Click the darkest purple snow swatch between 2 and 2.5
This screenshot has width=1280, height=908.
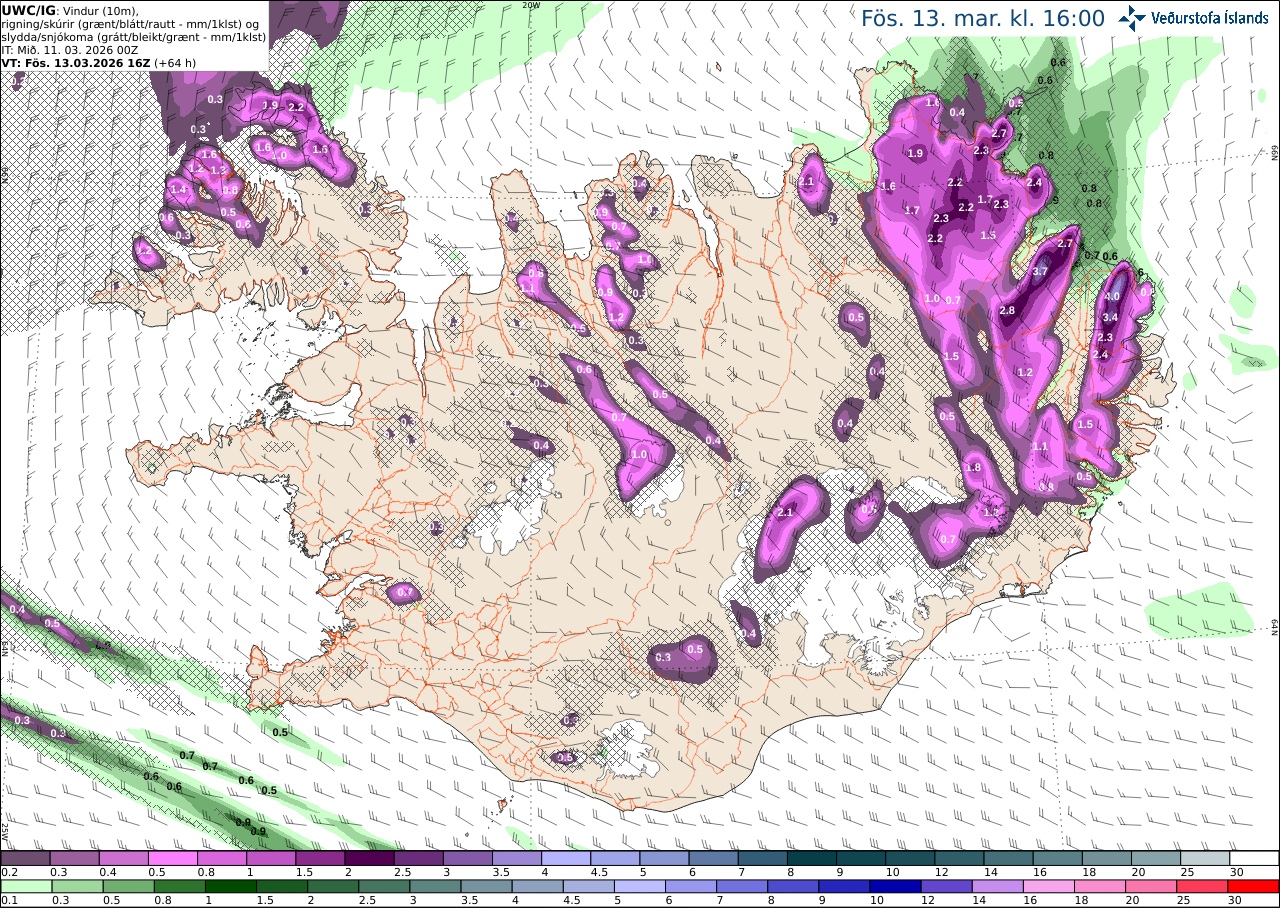[369, 858]
